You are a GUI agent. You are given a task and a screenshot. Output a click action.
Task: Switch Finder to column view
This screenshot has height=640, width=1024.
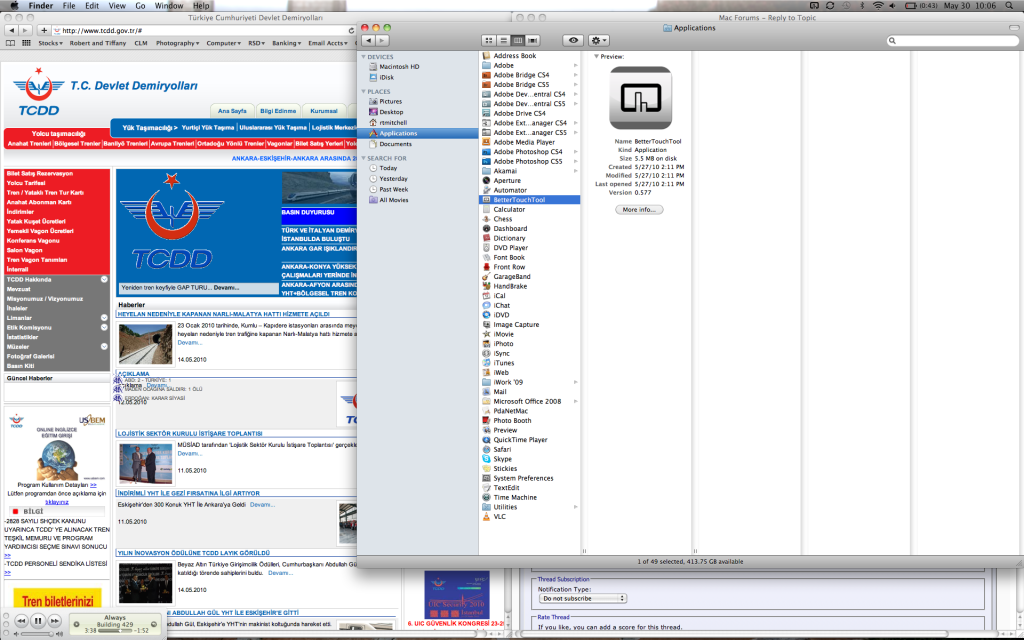518,40
